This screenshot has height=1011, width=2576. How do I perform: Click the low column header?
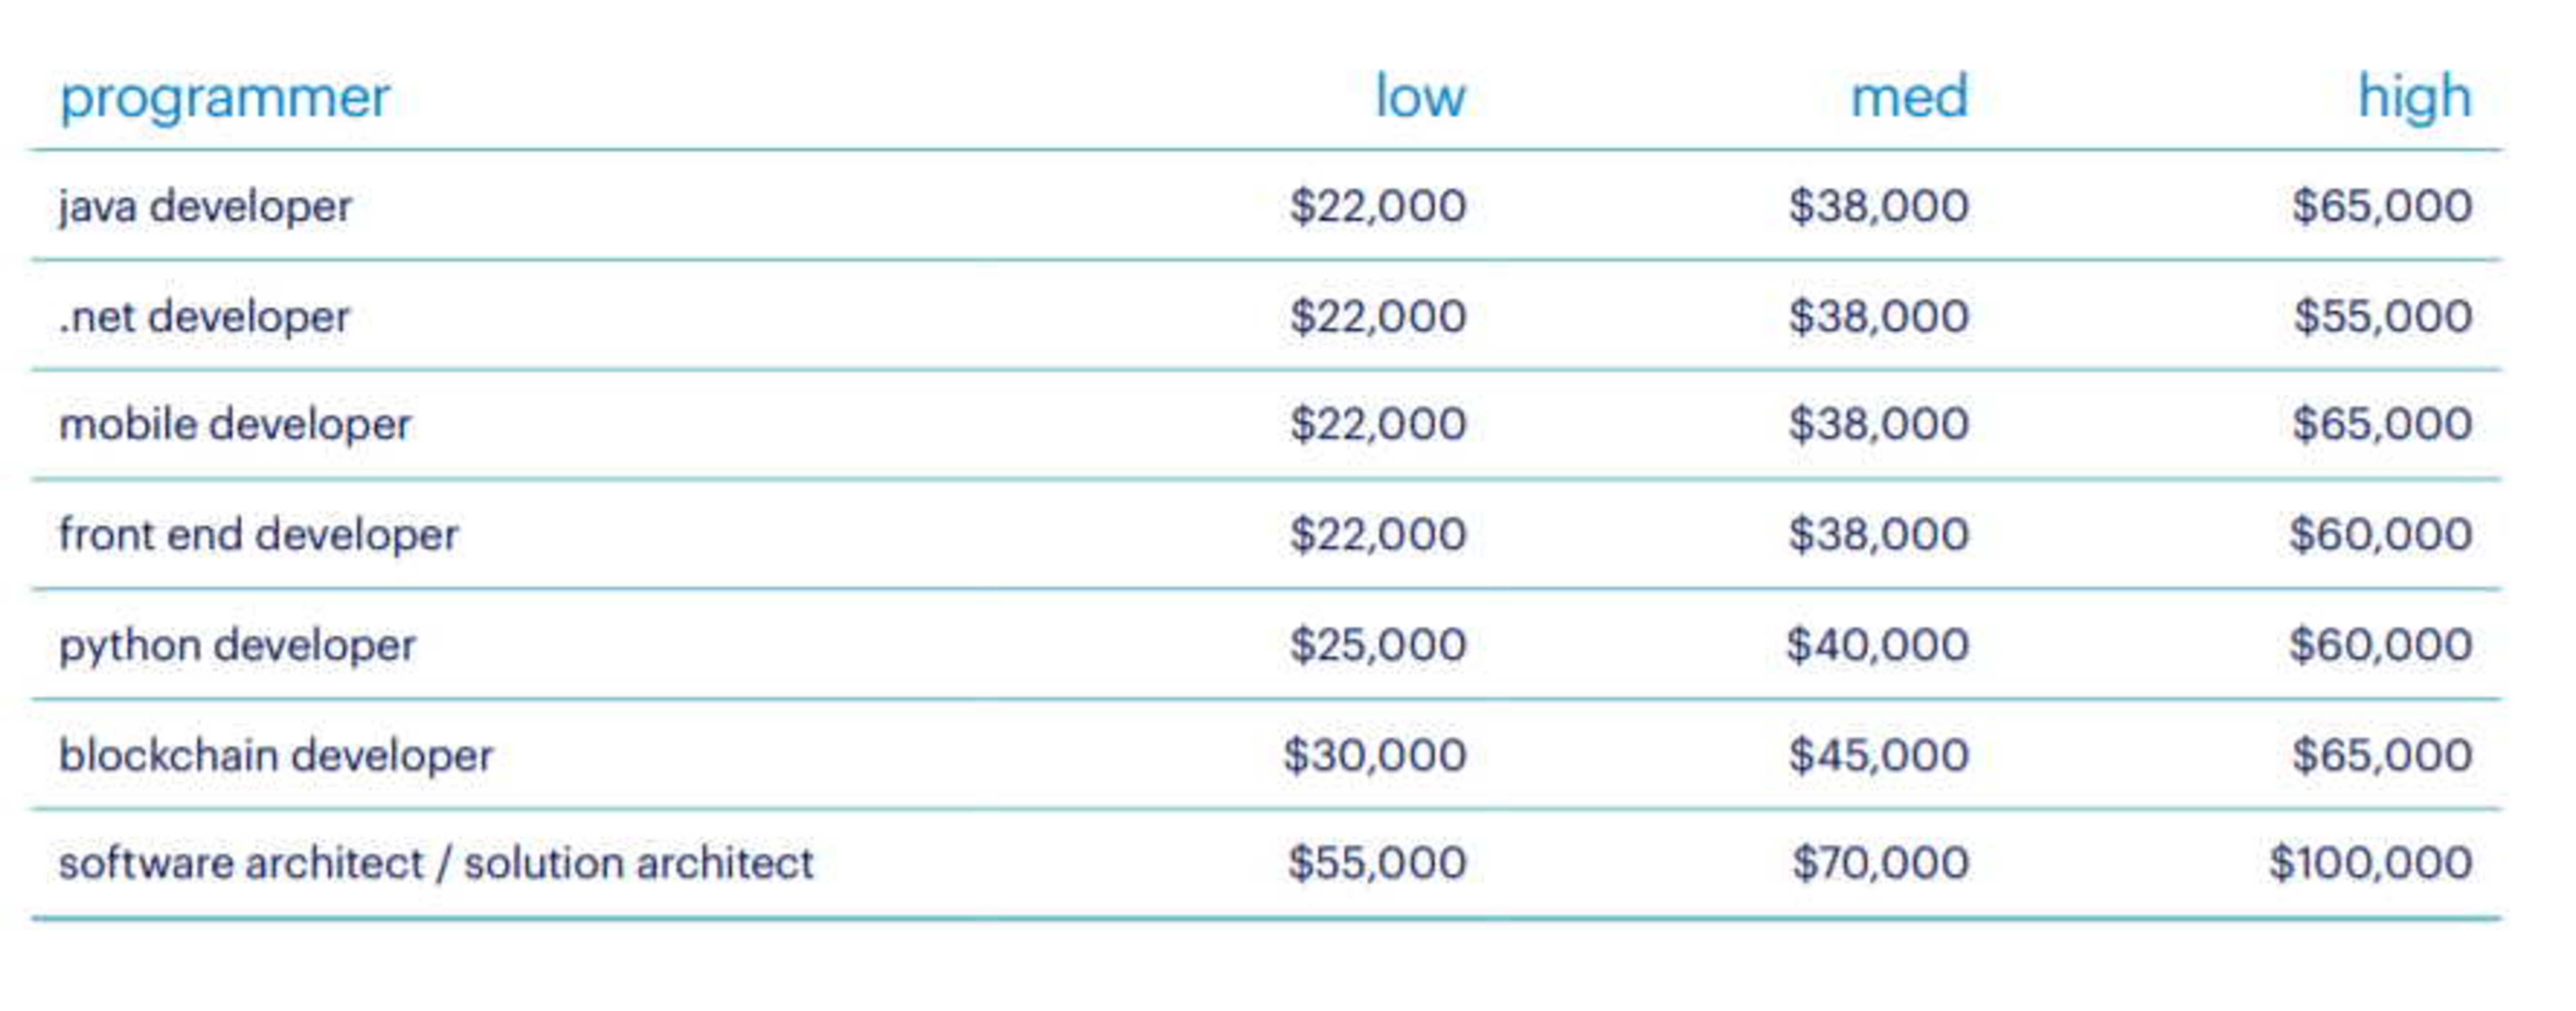coord(1420,97)
